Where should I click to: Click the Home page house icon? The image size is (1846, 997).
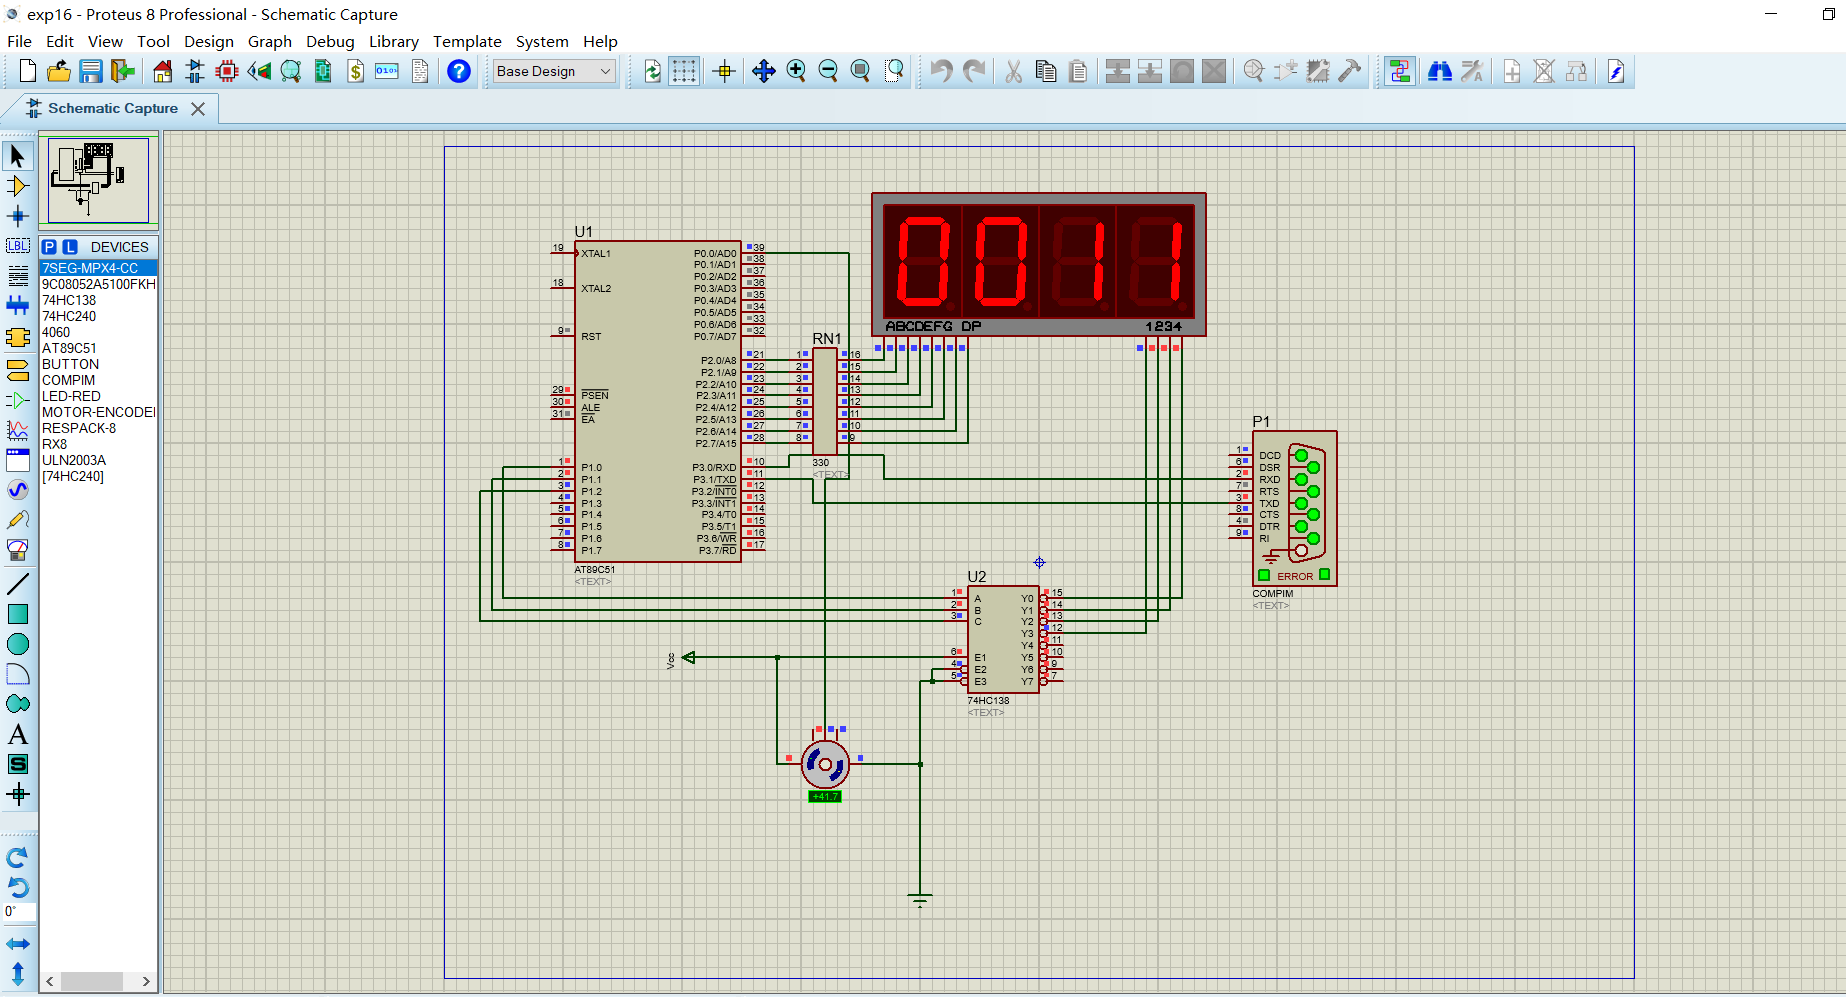tap(162, 71)
